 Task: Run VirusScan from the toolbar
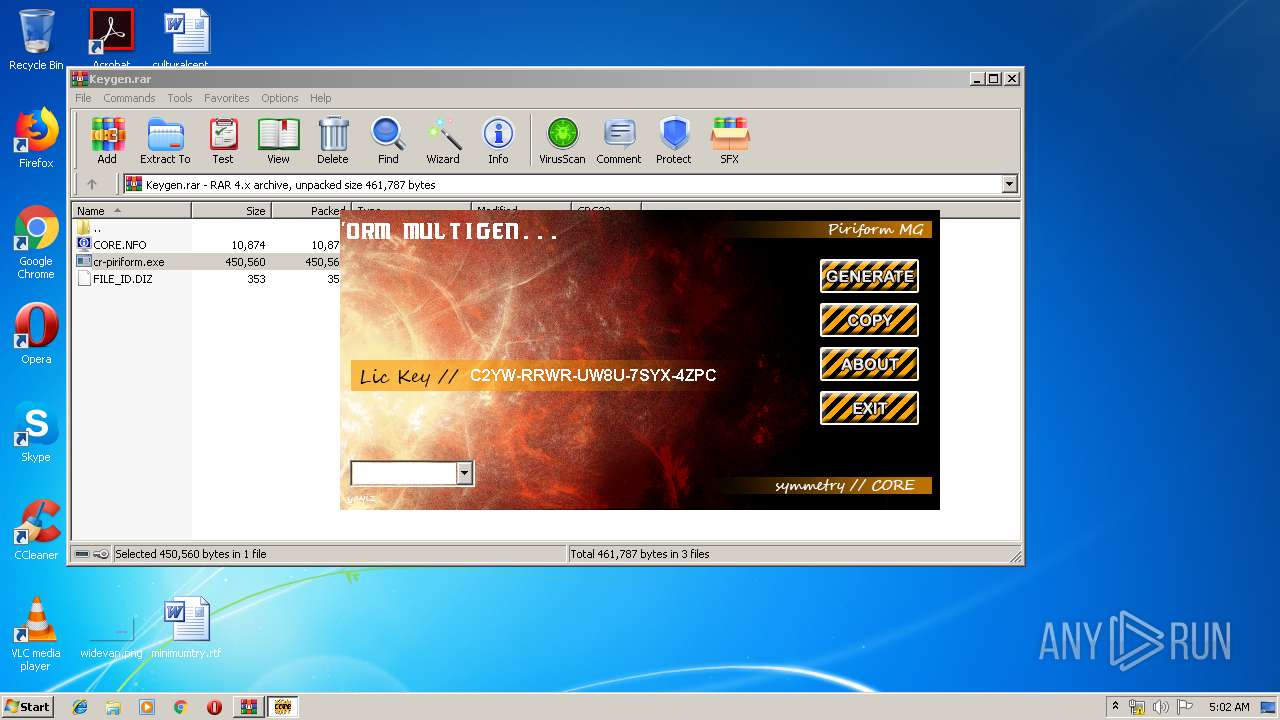pos(562,140)
